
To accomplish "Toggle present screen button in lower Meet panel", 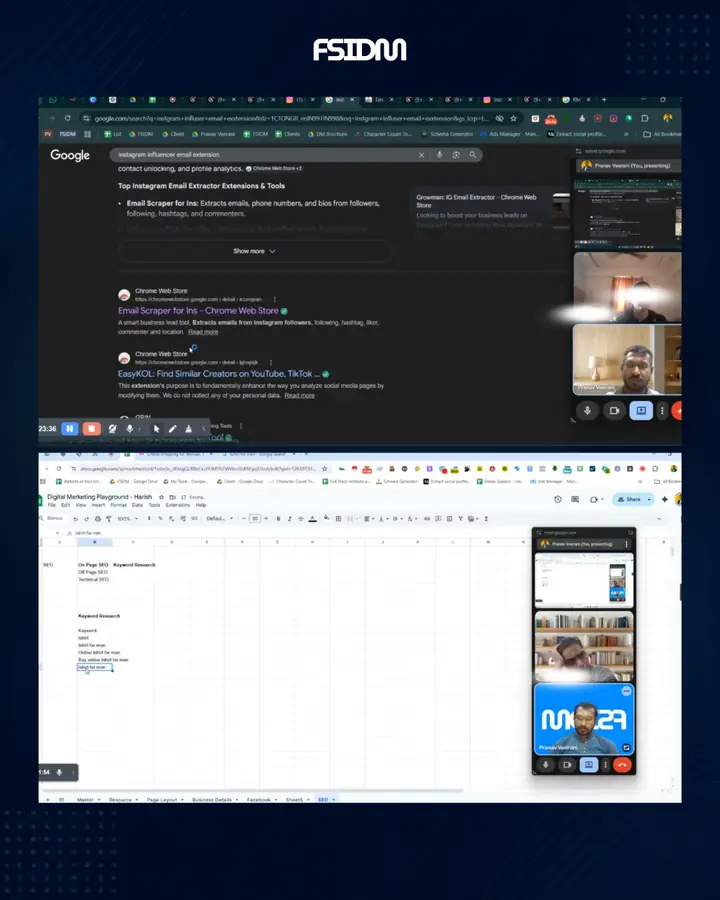I will click(x=589, y=765).
